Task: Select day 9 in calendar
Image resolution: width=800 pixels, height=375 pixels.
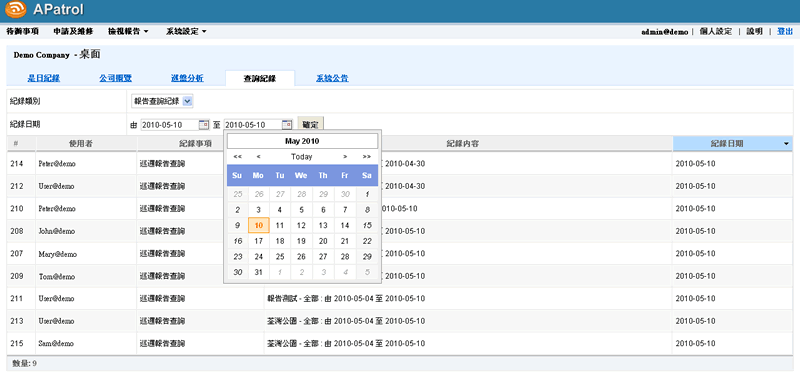Action: 237,225
